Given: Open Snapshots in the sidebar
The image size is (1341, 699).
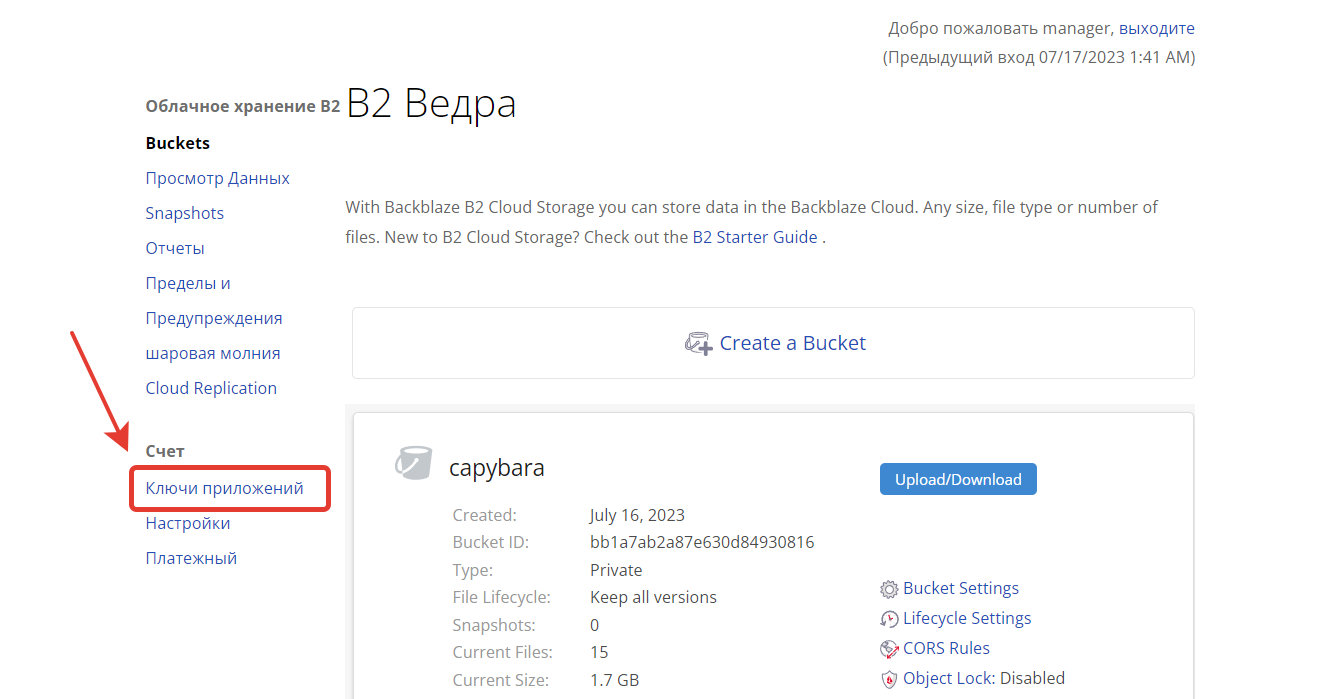Looking at the screenshot, I should coord(185,213).
